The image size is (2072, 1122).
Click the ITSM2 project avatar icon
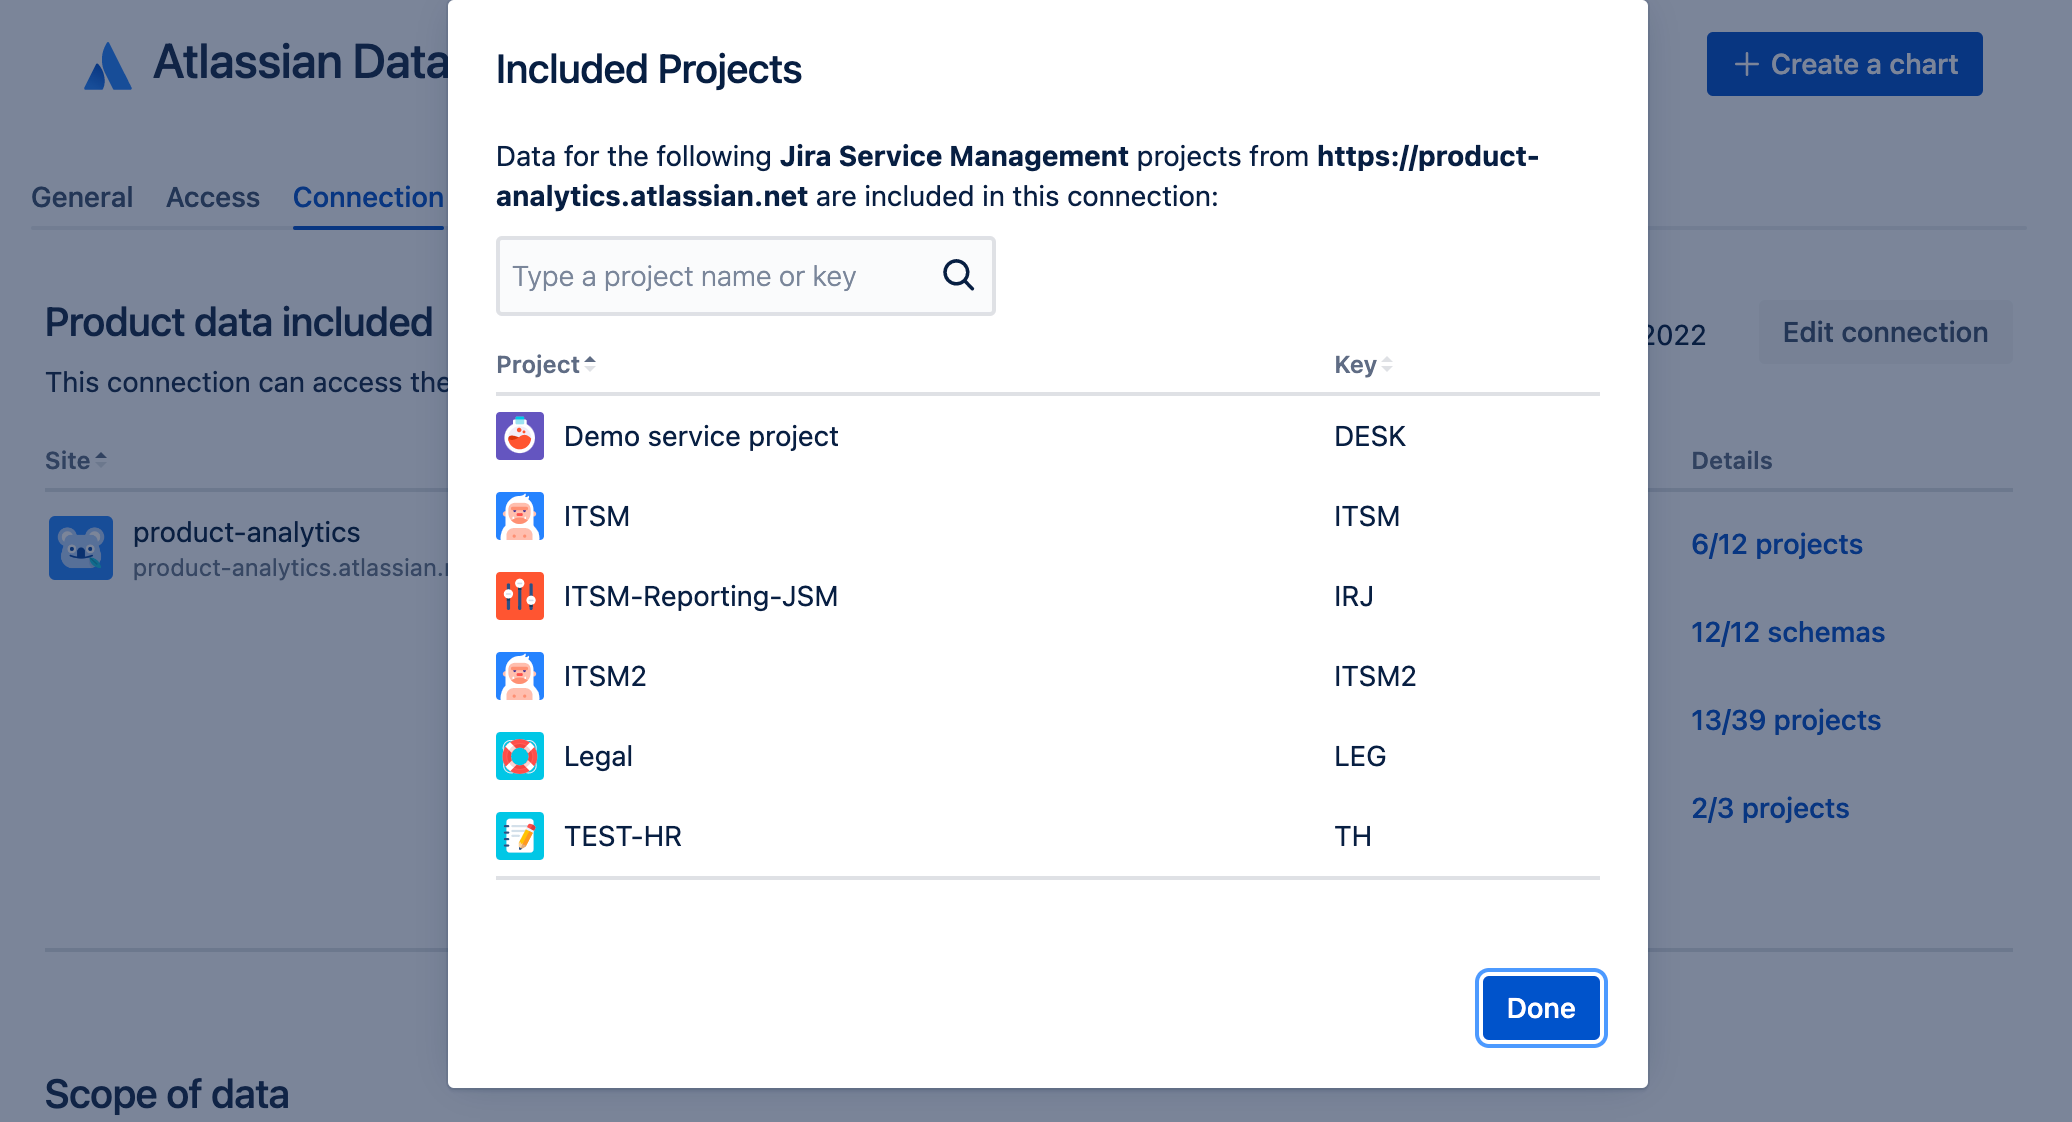(520, 676)
